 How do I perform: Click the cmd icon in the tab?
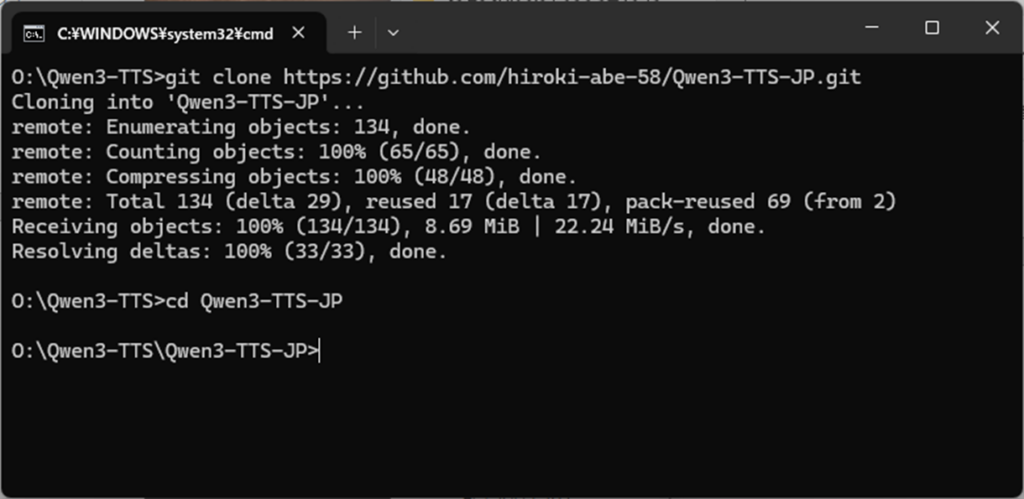tap(34, 32)
